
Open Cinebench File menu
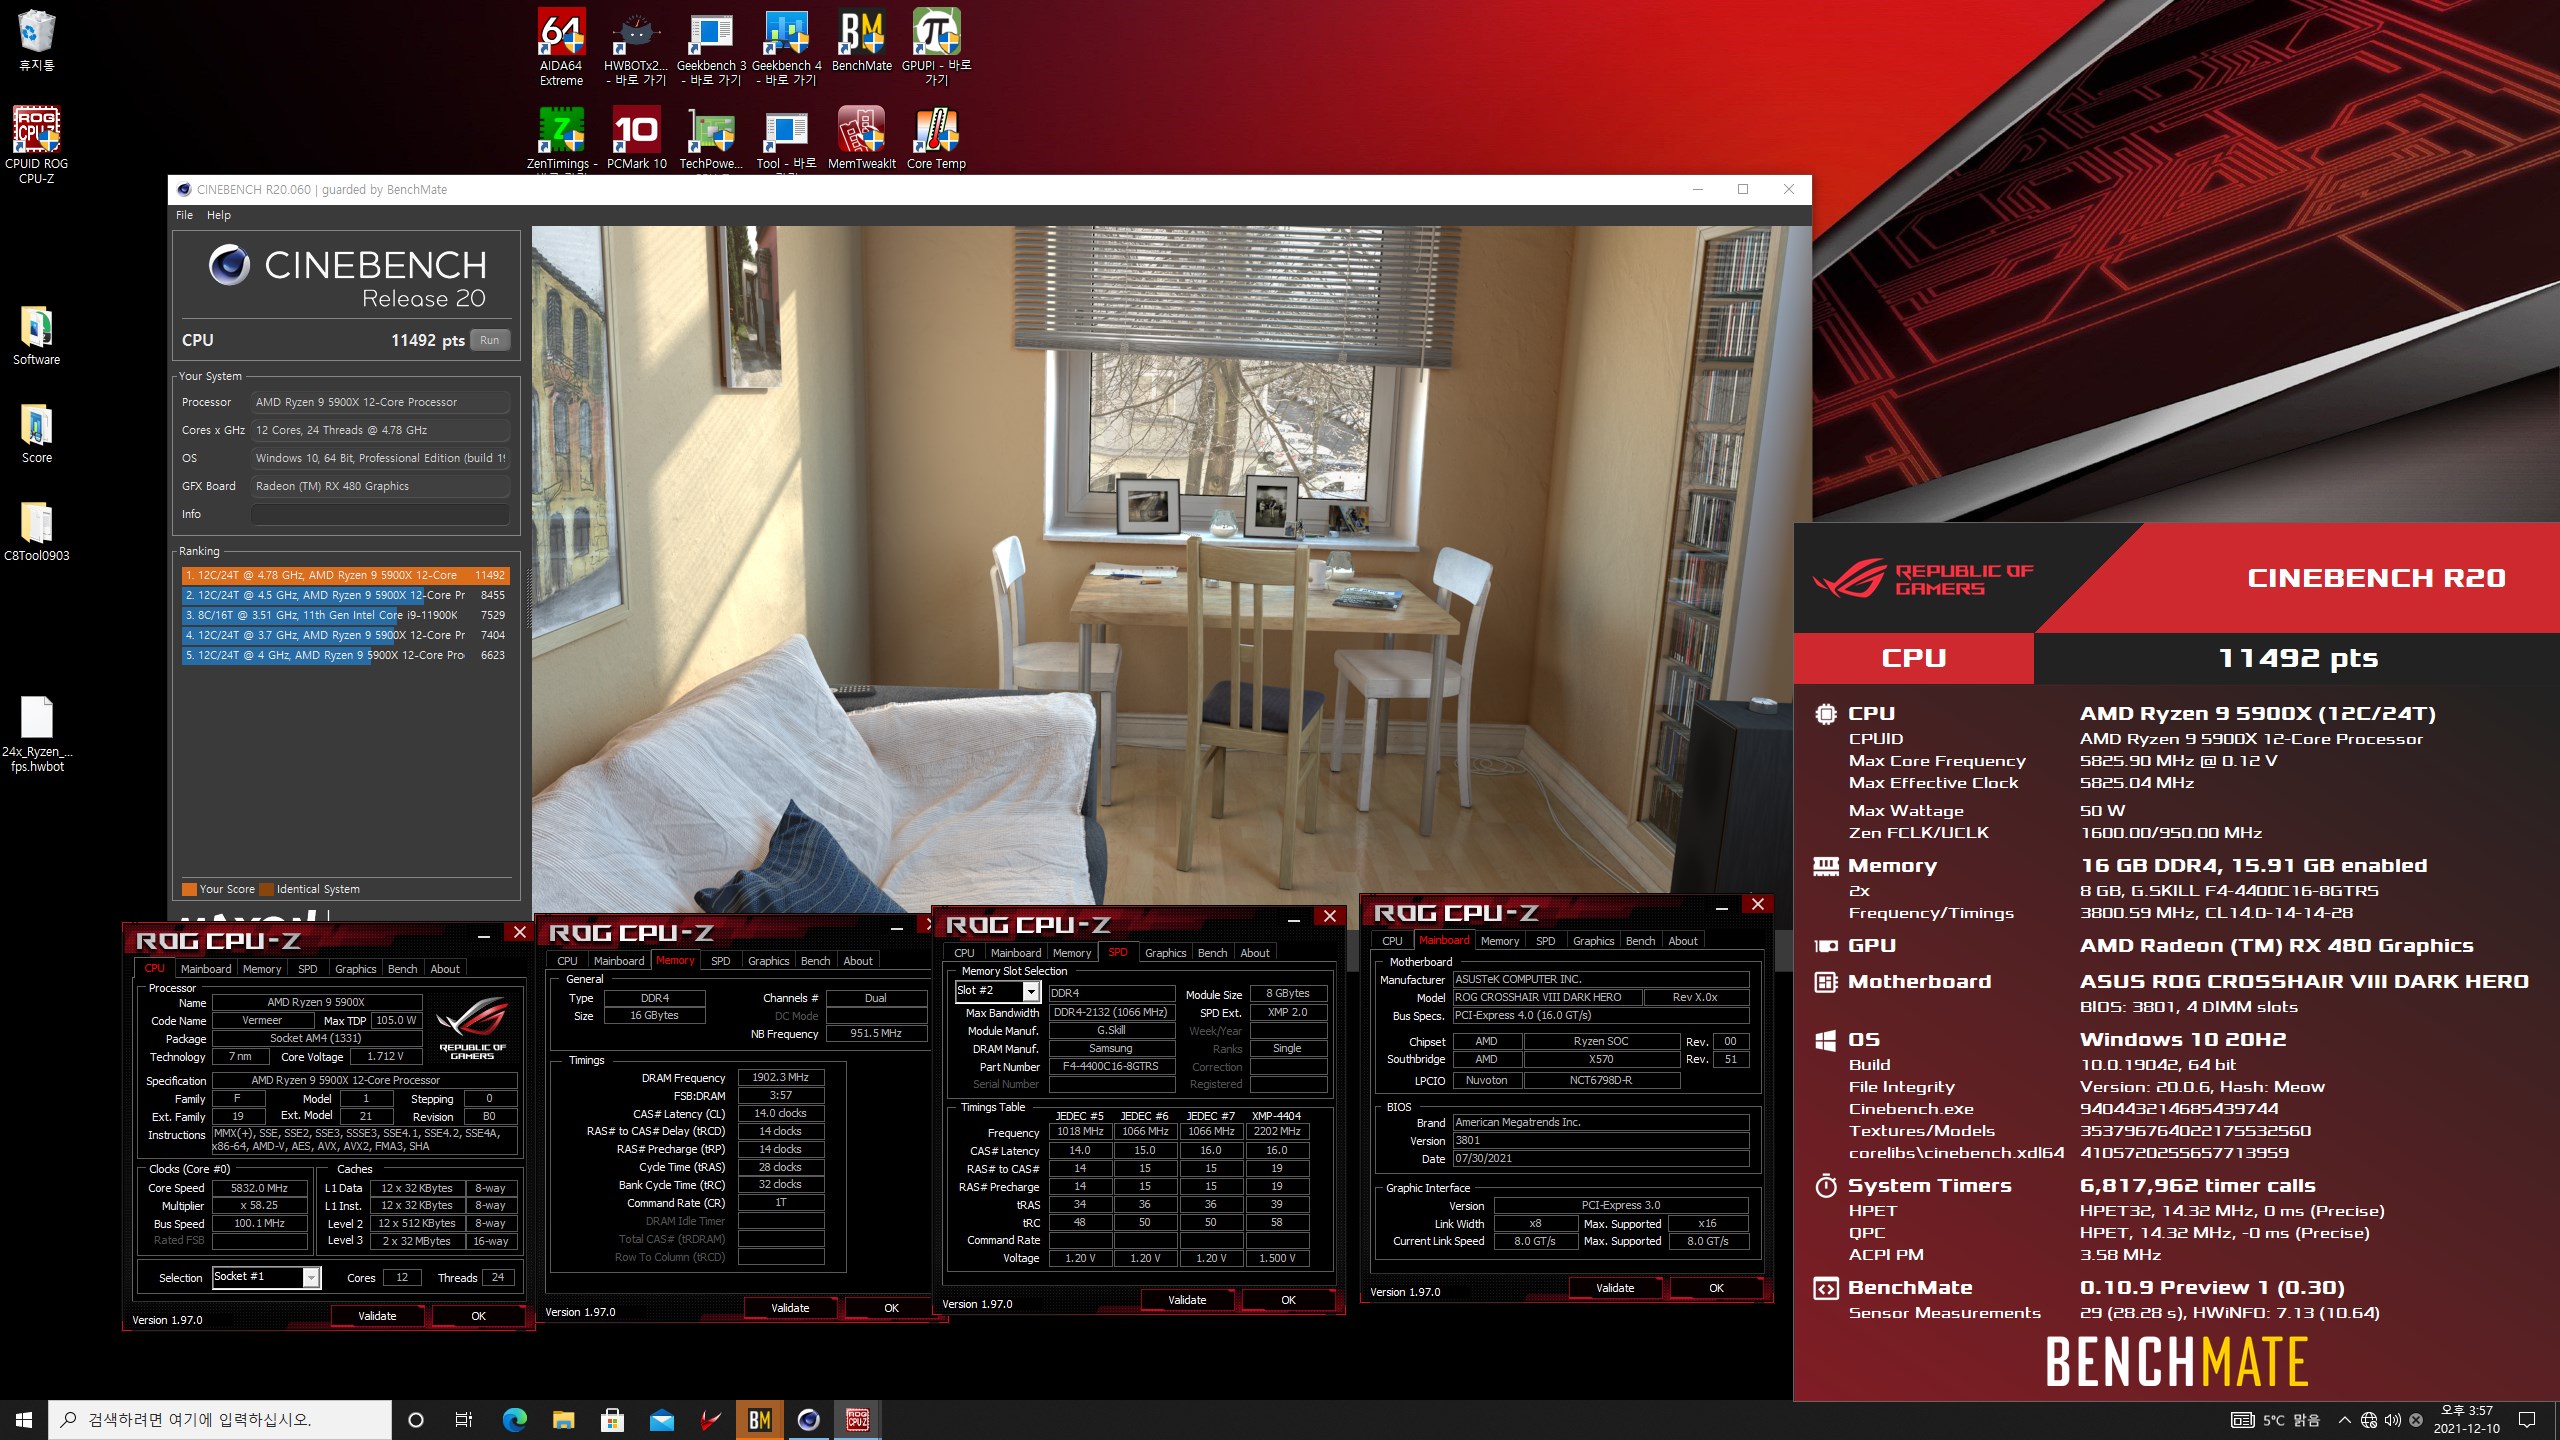pyautogui.click(x=184, y=215)
